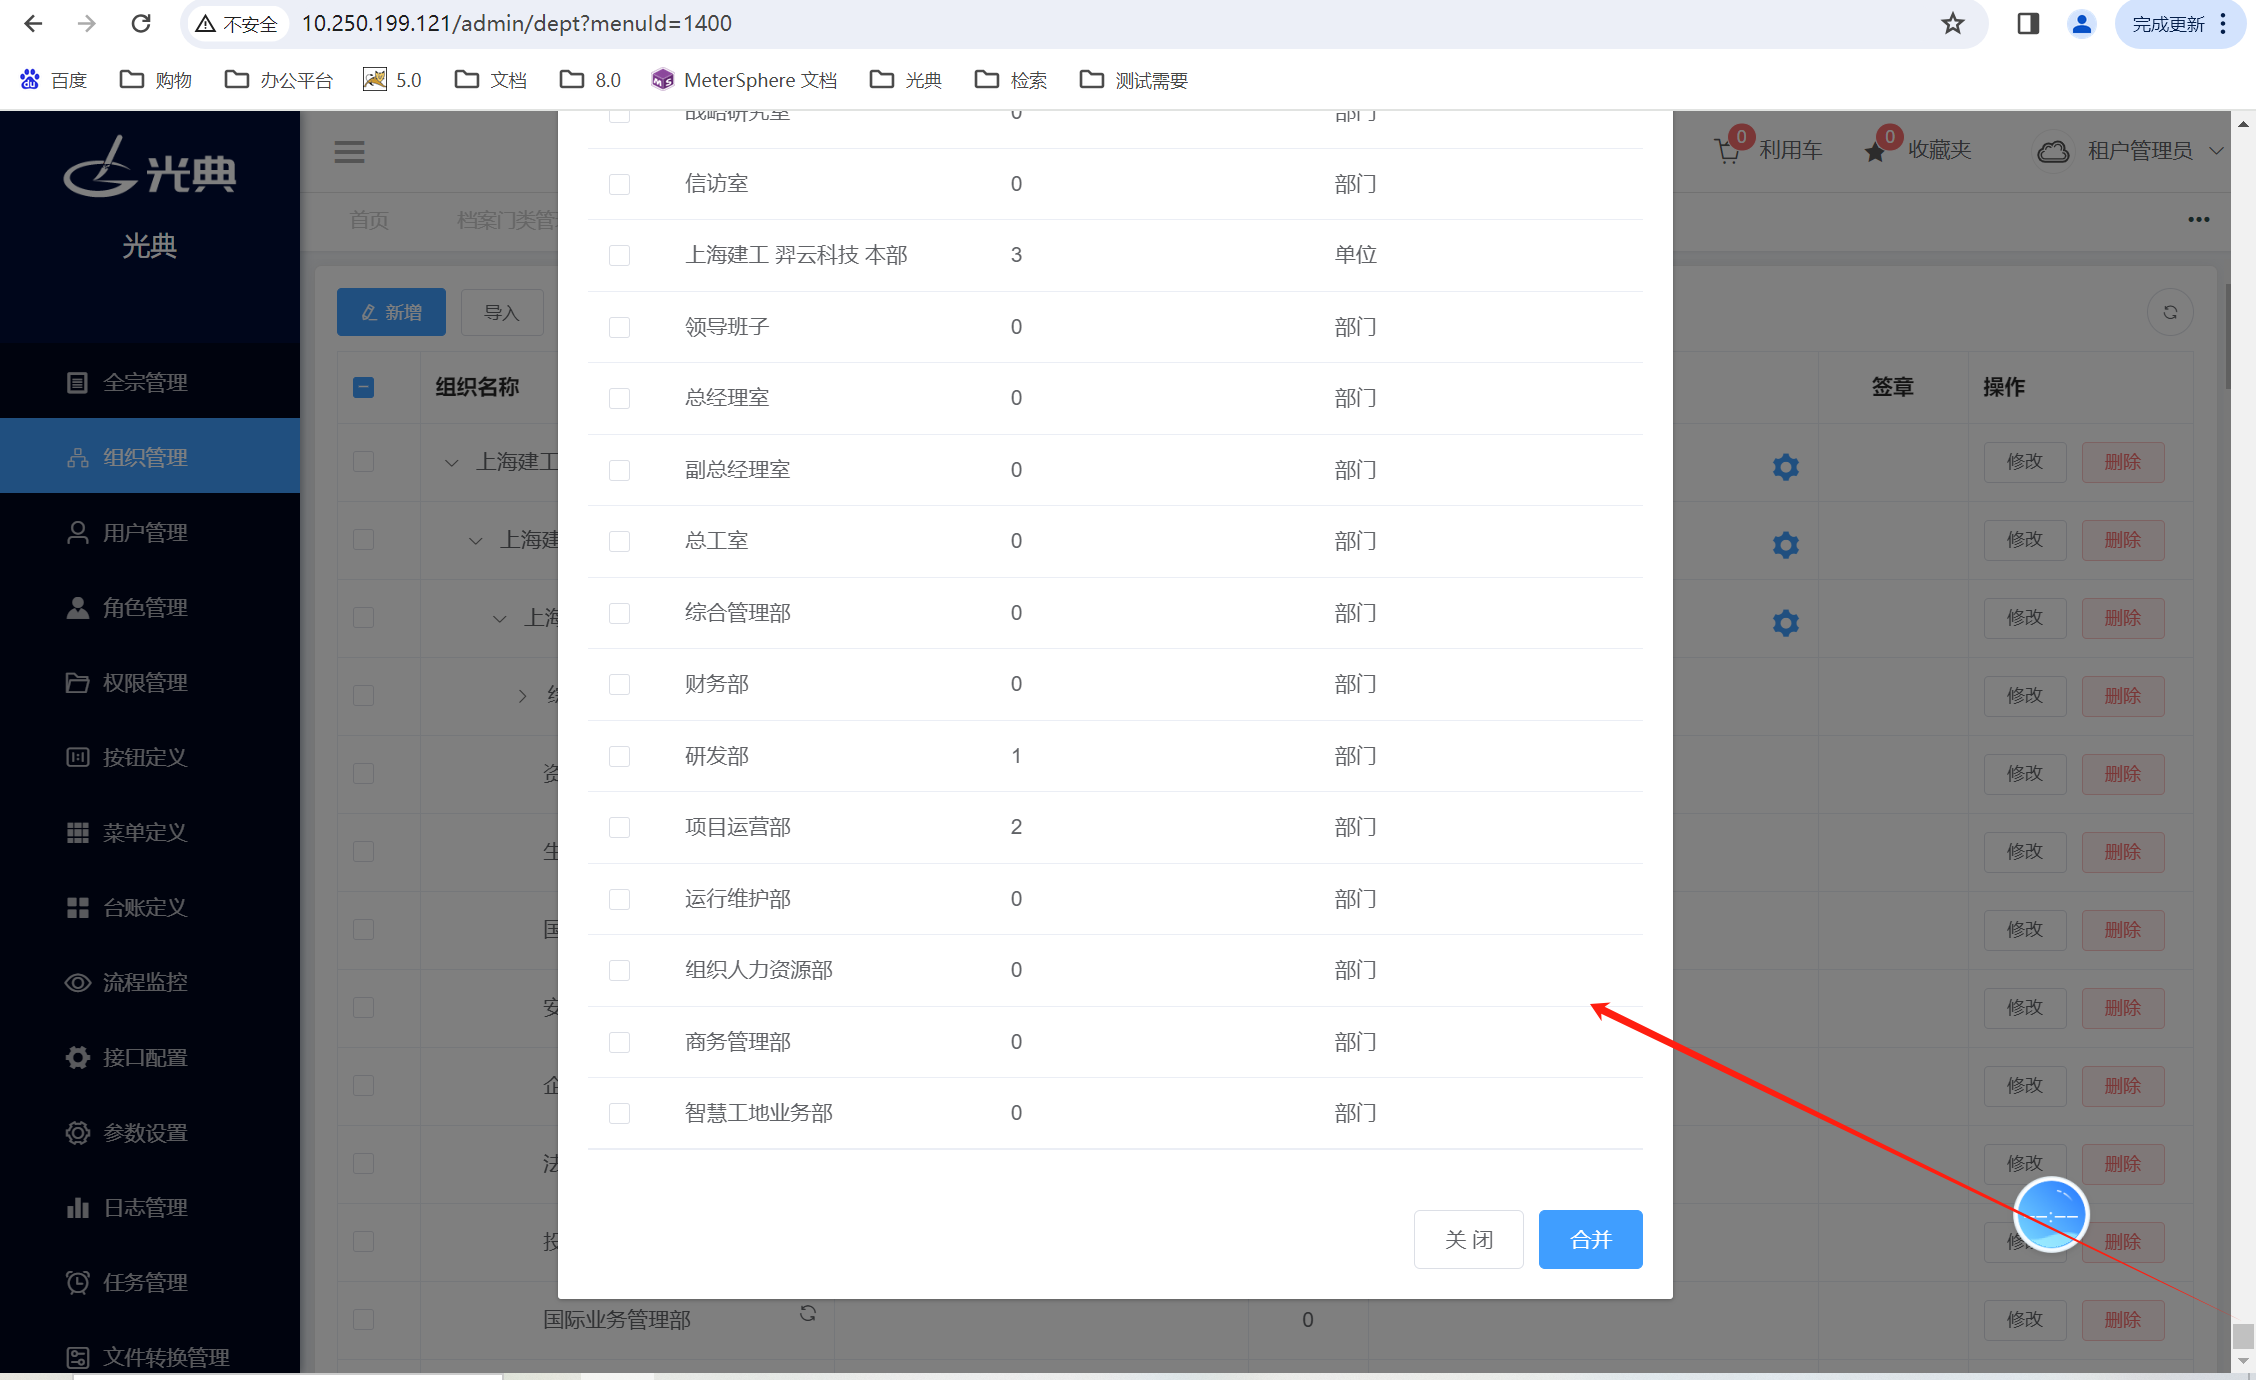Bookmark this page with star icon
2256x1380 pixels.
[1952, 23]
